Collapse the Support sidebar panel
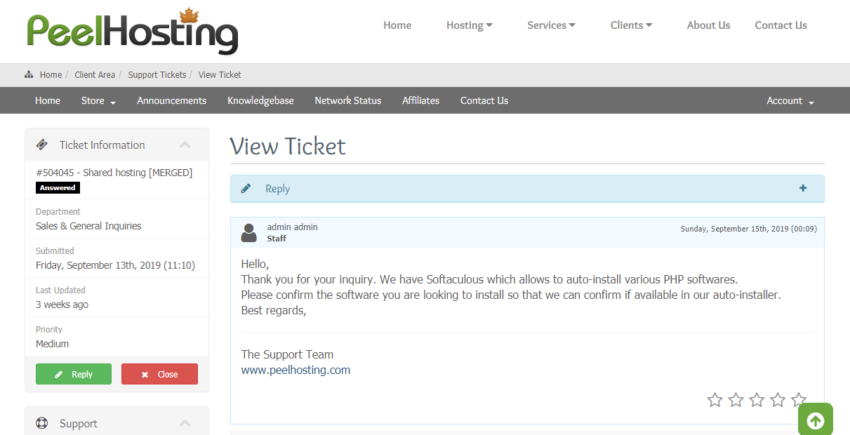This screenshot has height=435, width=850. 185,423
